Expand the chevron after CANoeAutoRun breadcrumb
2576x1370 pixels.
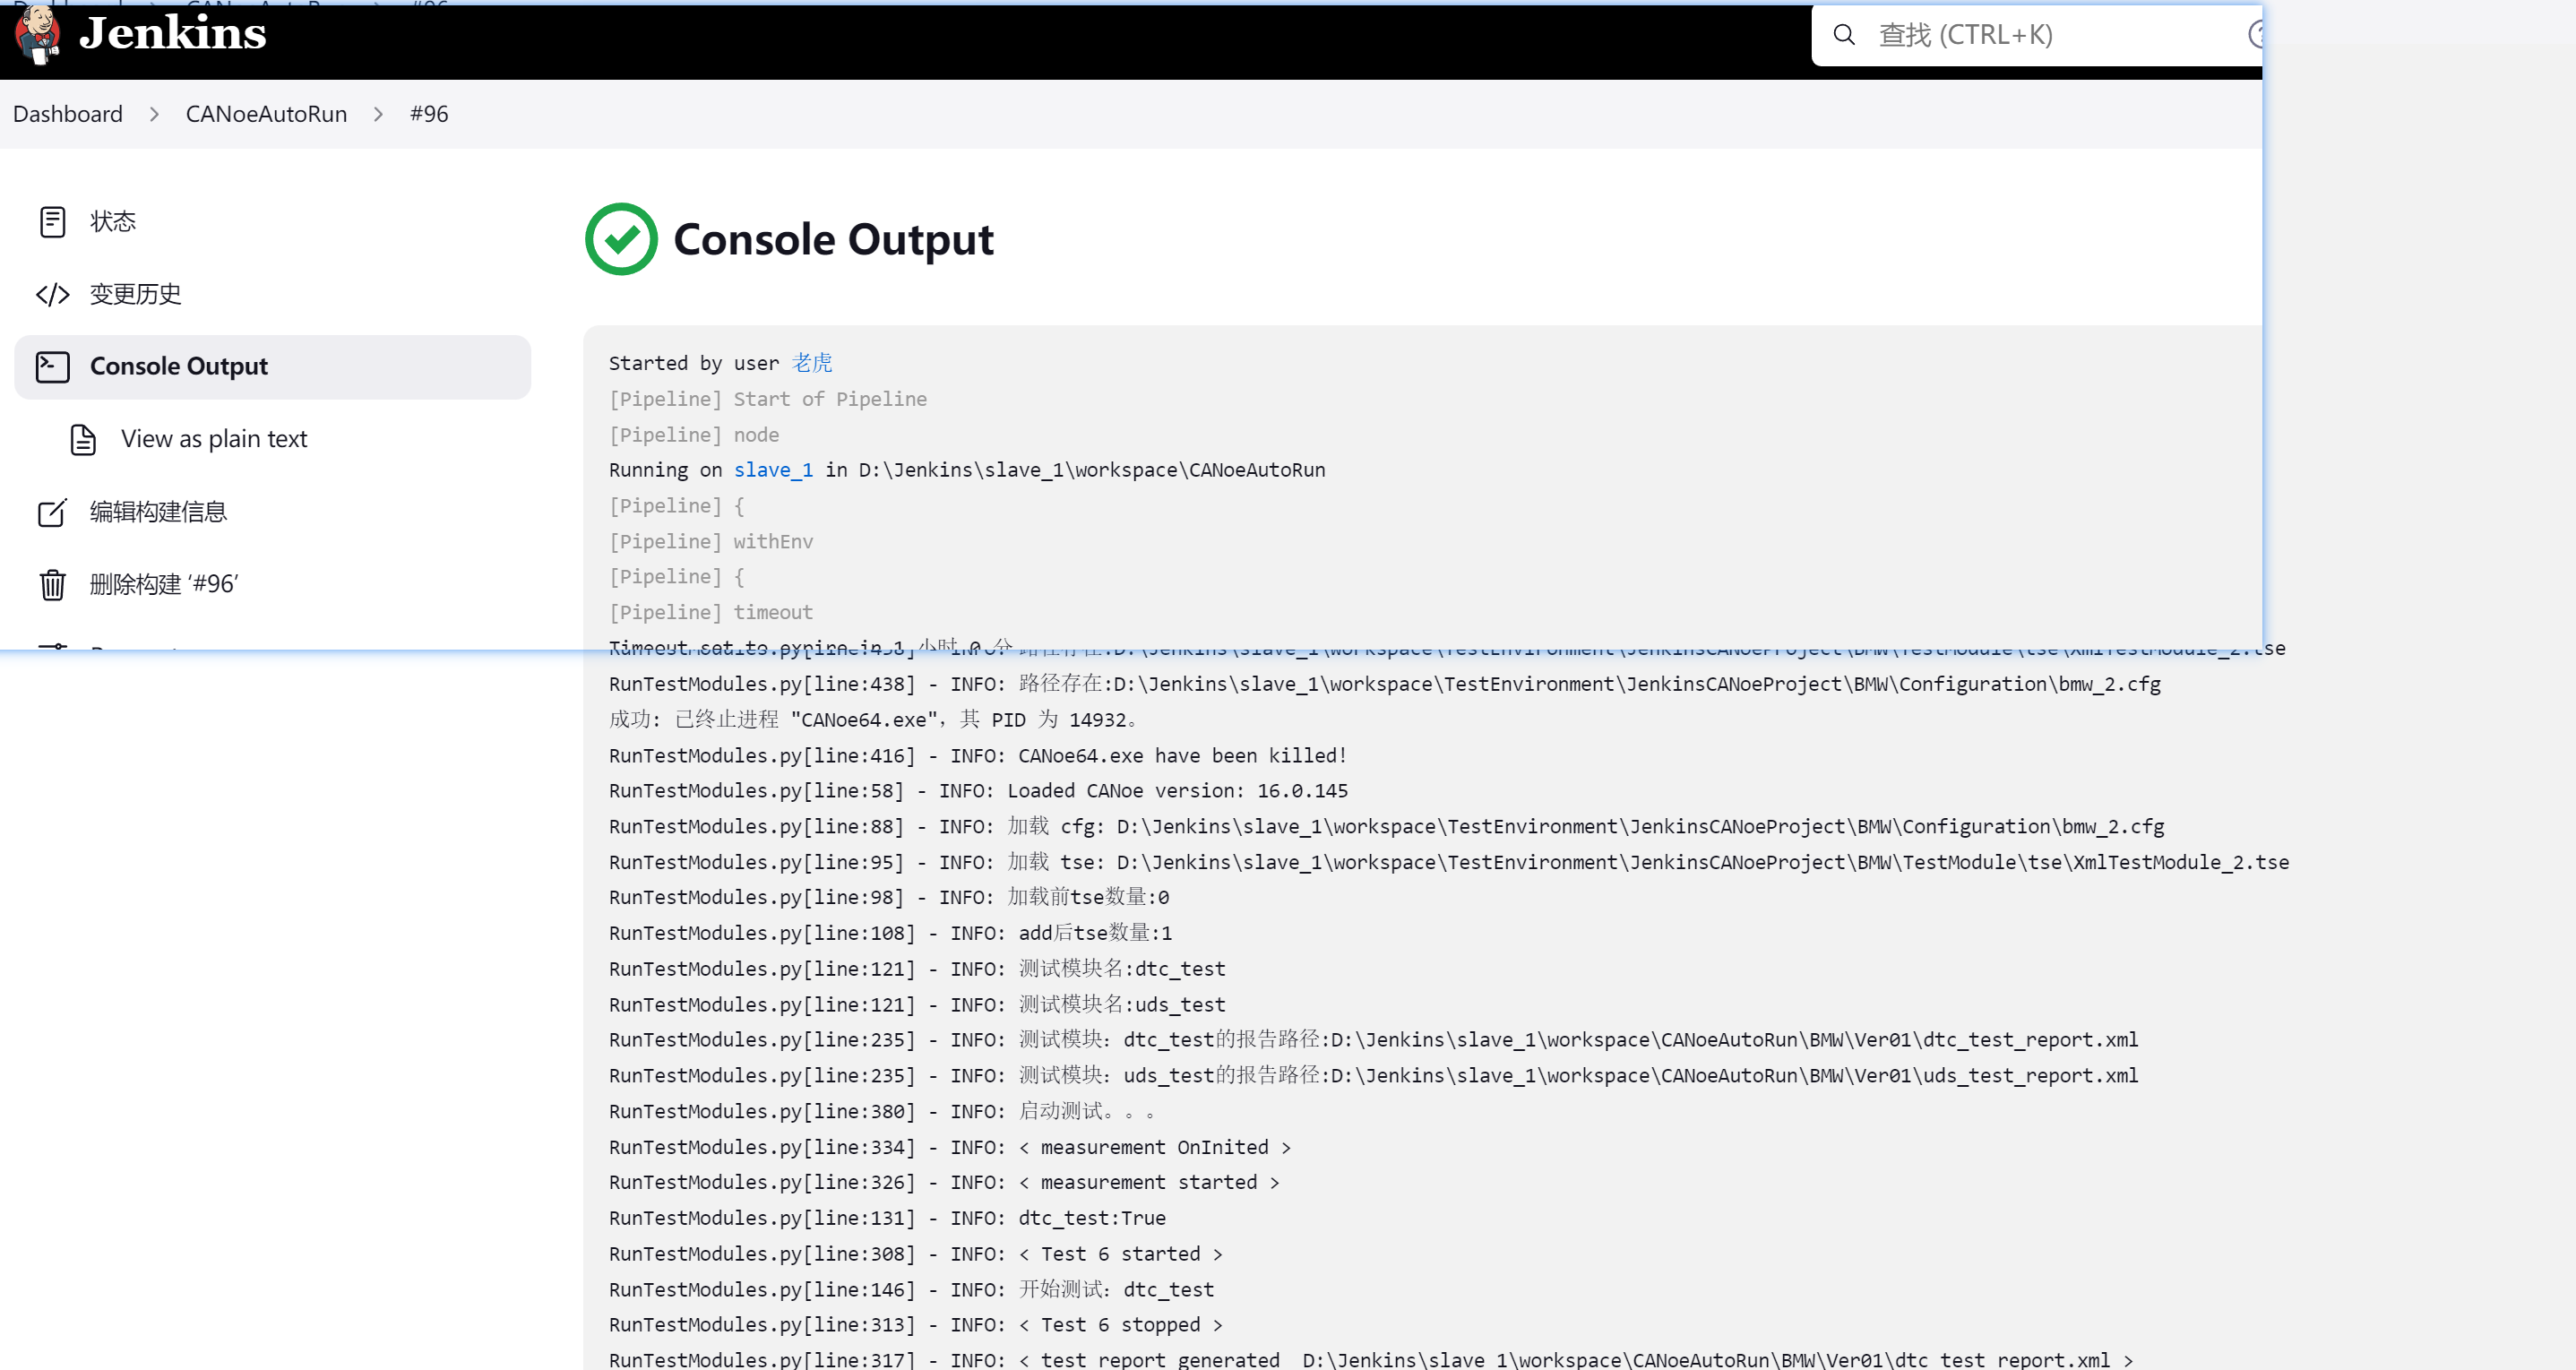[x=378, y=114]
